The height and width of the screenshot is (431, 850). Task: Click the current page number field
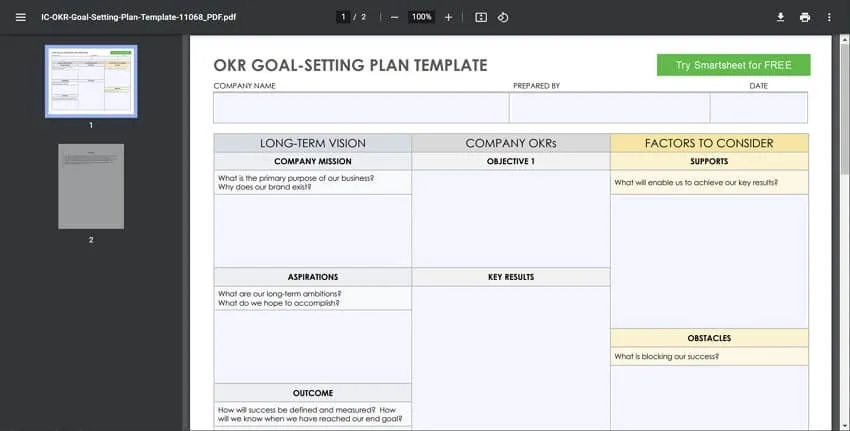click(x=343, y=17)
